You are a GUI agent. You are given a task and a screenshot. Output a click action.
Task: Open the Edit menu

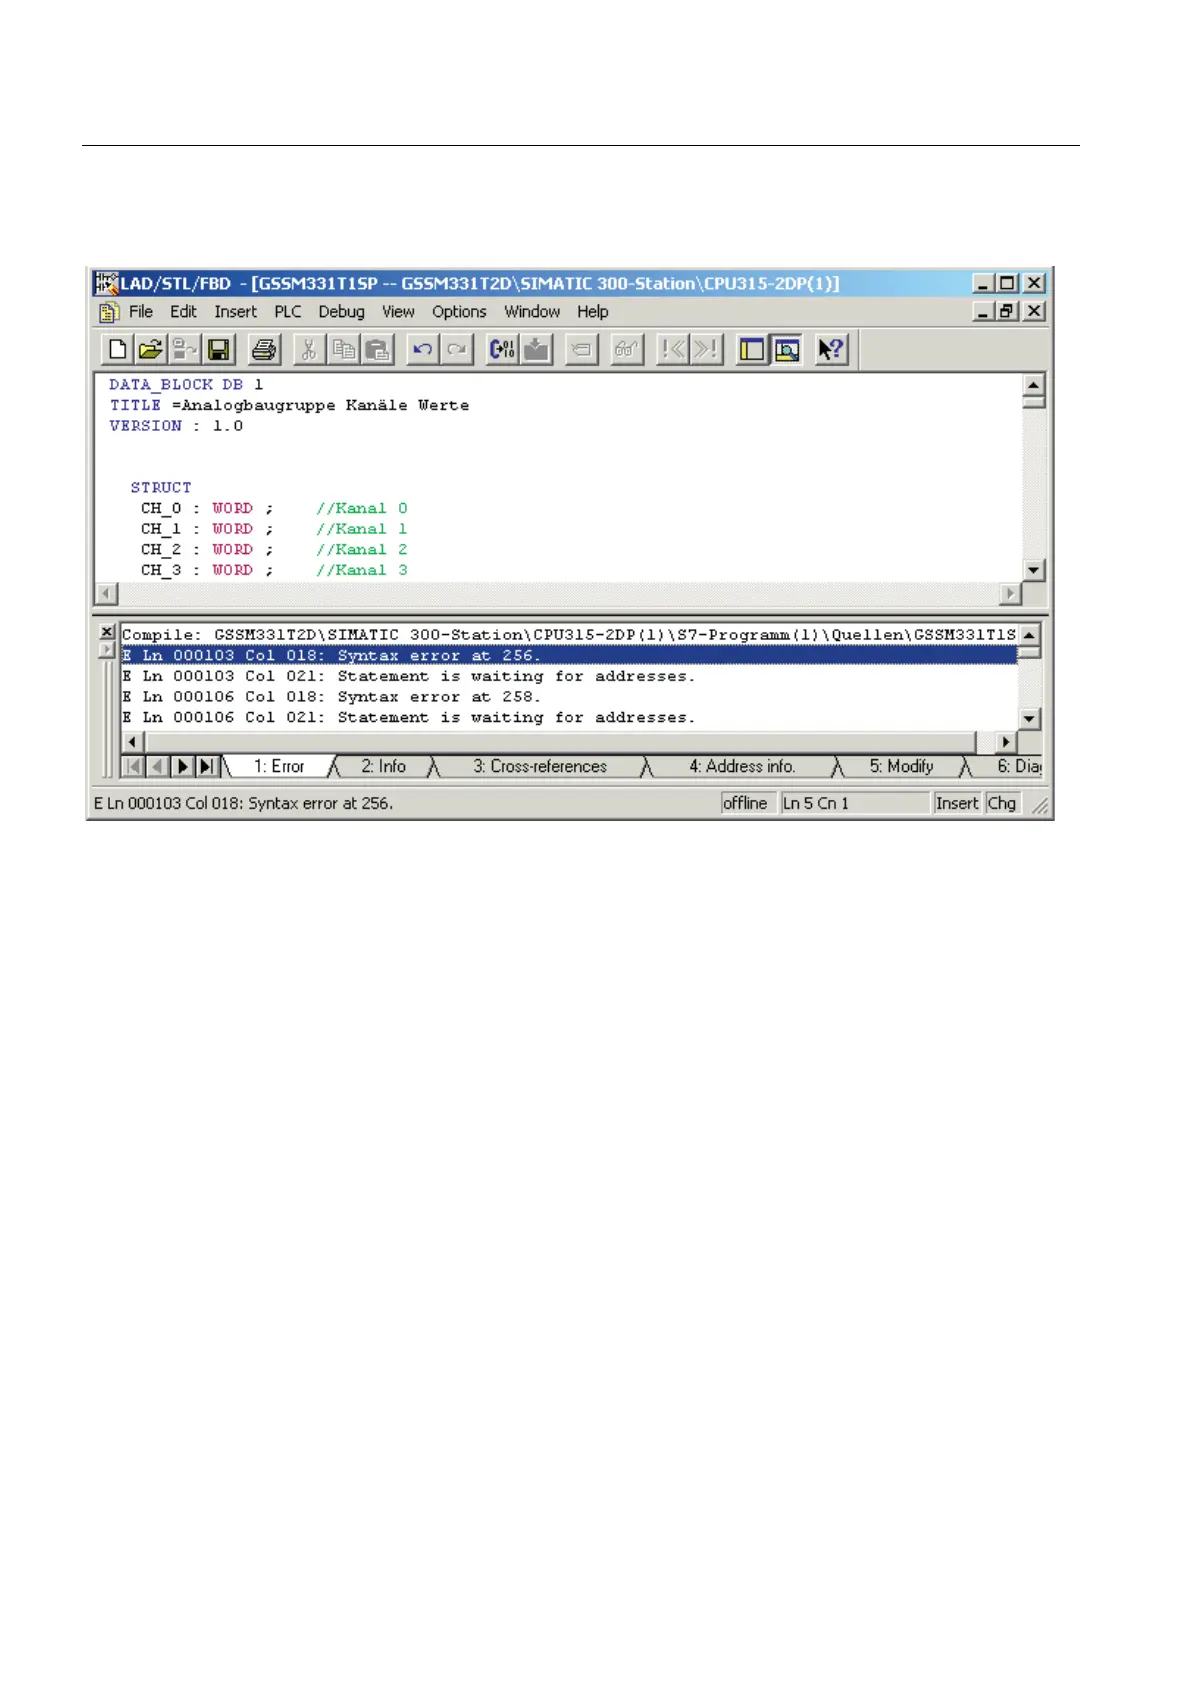pyautogui.click(x=183, y=312)
